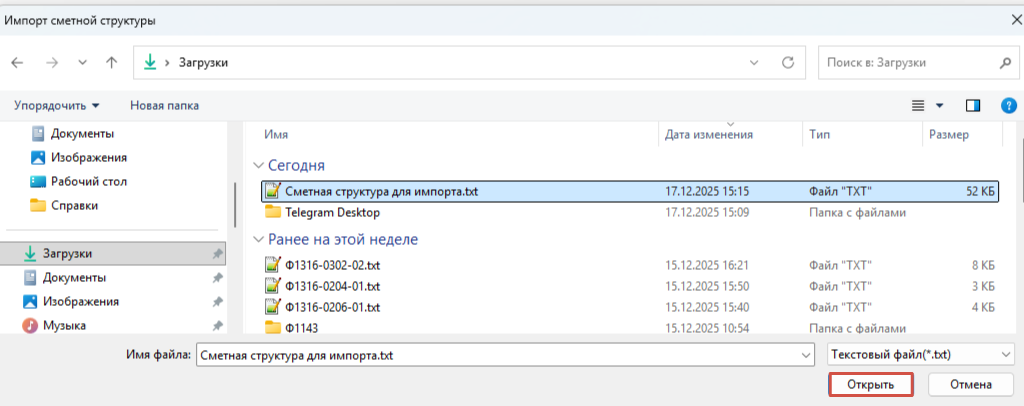Click date 17.12.2025 15:15 cell
This screenshot has height=406, width=1024.
tap(706, 192)
